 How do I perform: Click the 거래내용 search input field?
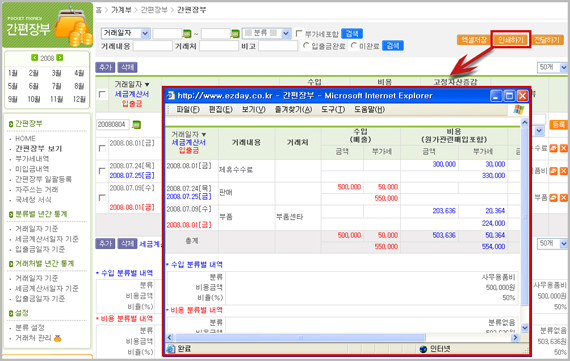tap(153, 46)
